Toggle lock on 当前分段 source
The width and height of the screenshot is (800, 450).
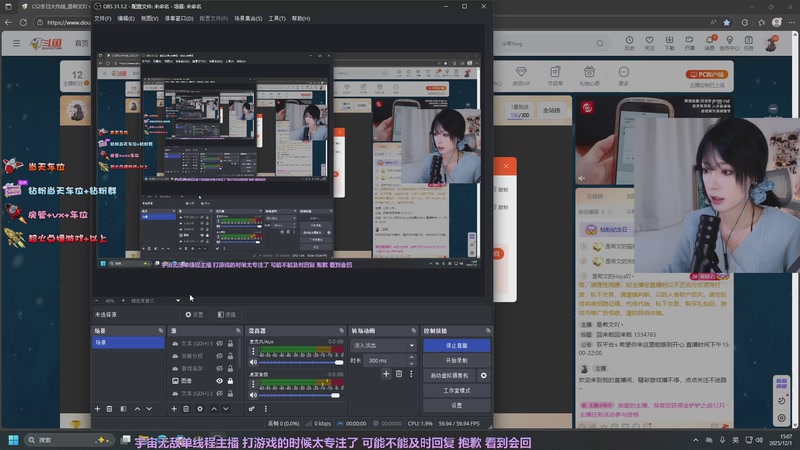pos(231,356)
